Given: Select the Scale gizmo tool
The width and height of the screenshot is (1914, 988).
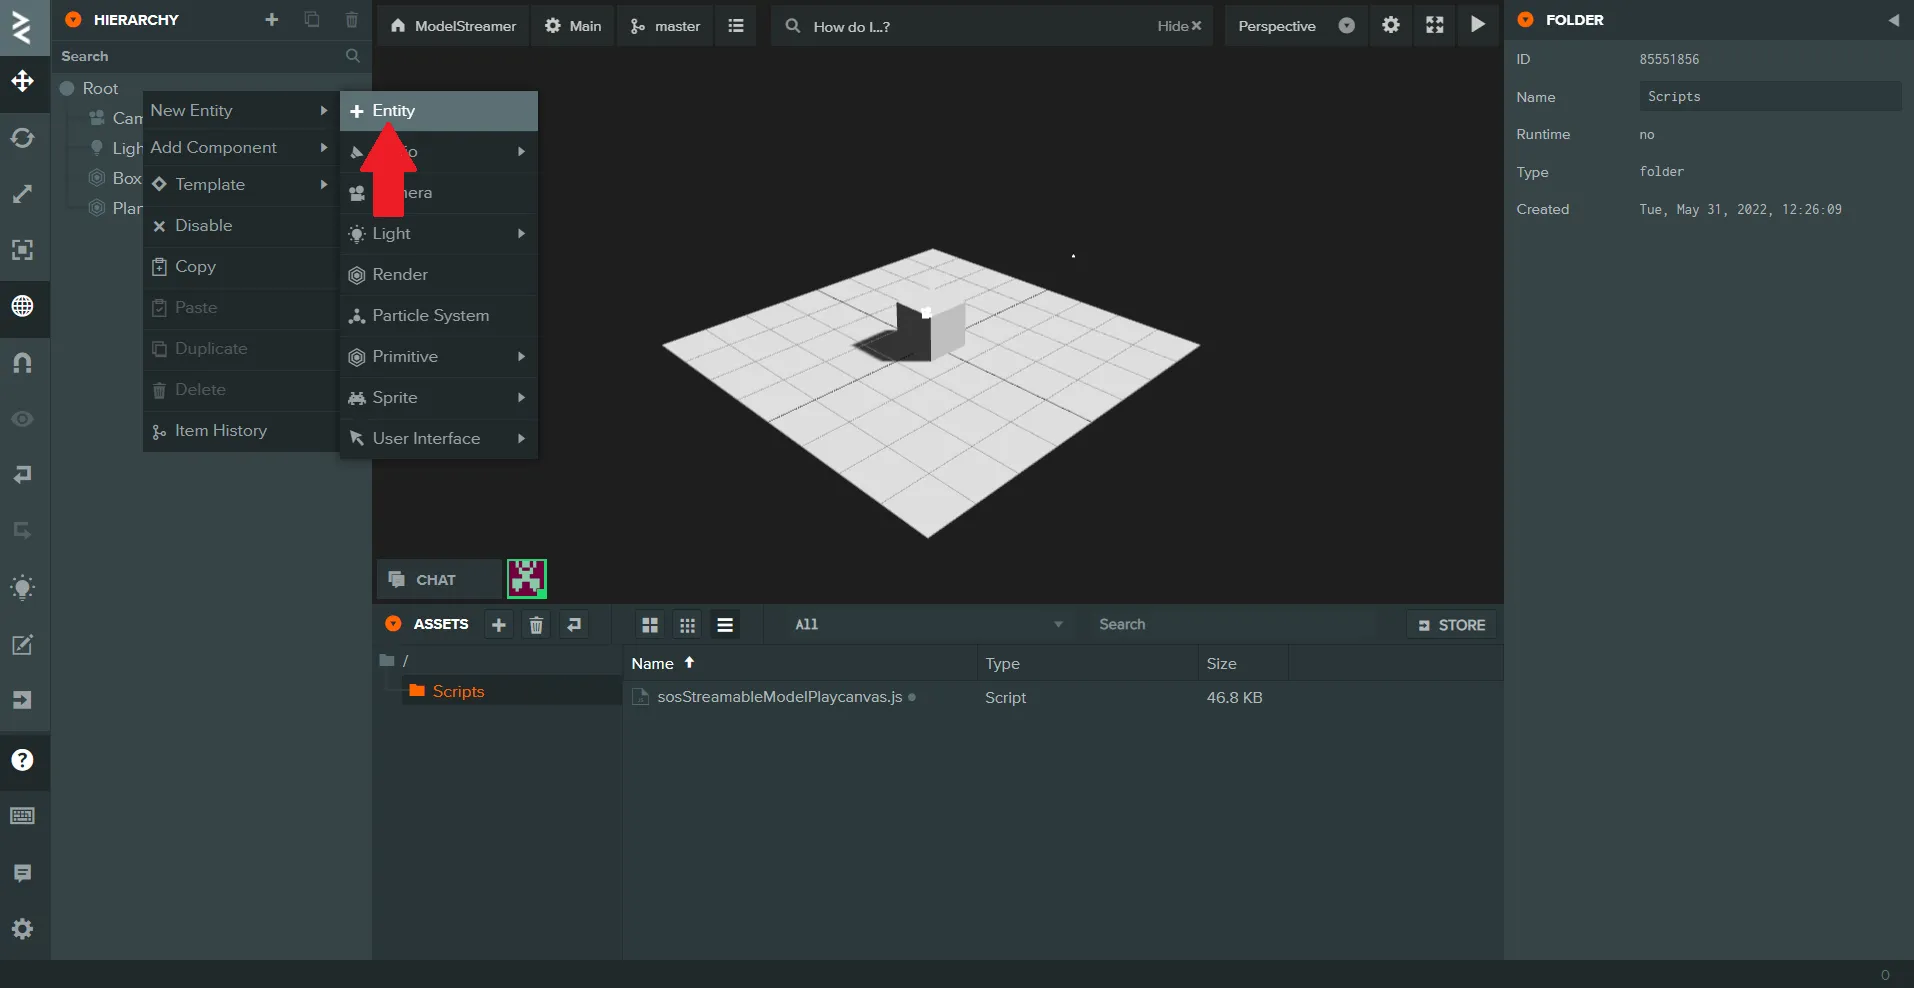Looking at the screenshot, I should coord(22,193).
